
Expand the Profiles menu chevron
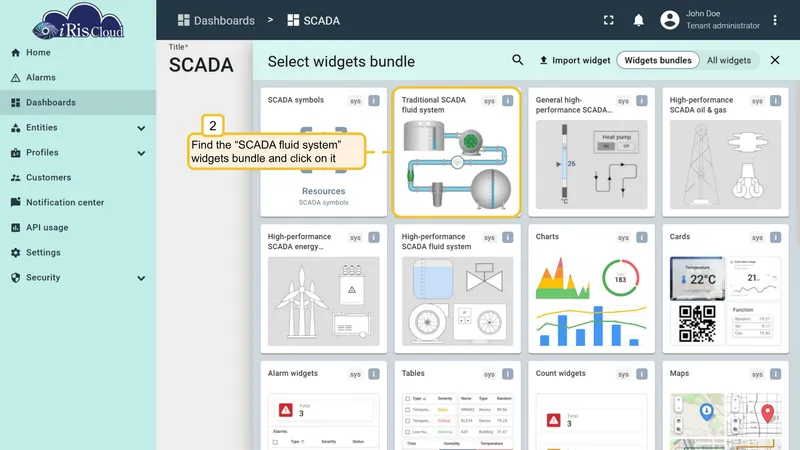[x=141, y=153]
